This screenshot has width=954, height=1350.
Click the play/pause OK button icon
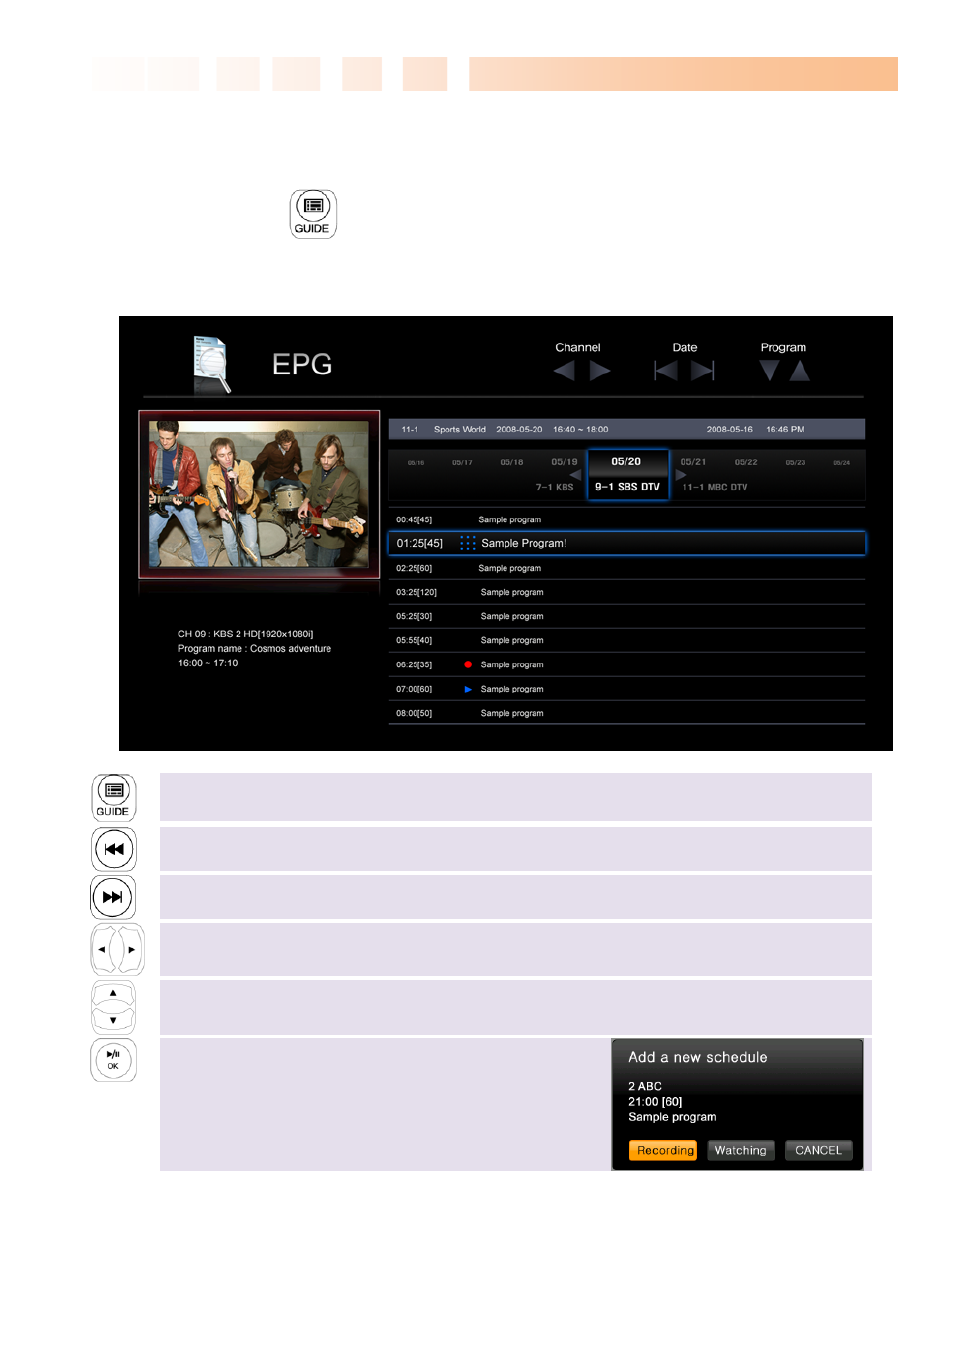coord(113,1060)
